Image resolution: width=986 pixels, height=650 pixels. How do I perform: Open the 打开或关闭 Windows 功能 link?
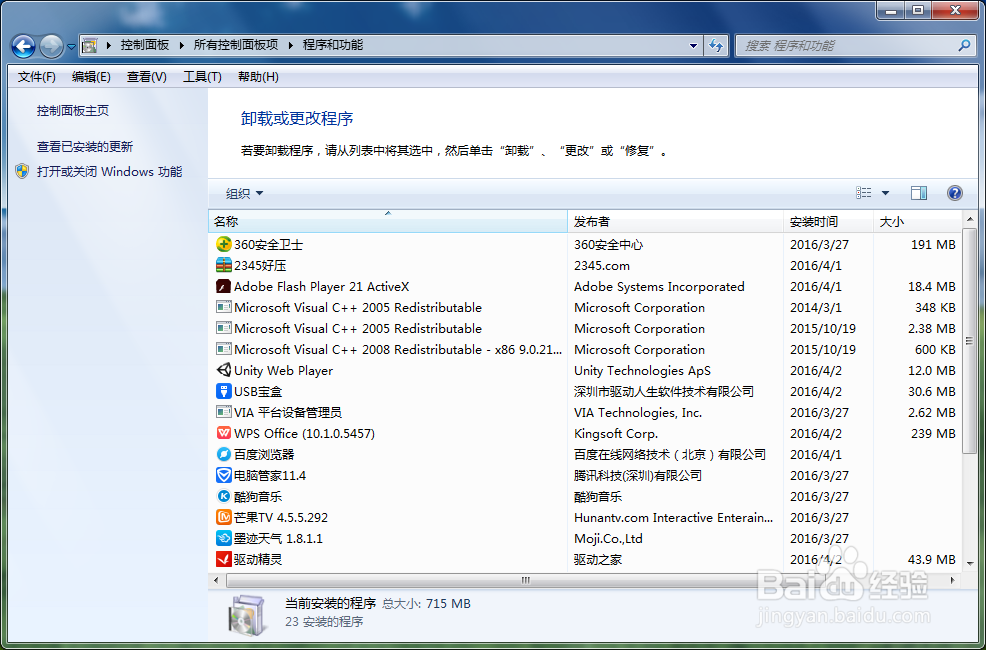(109, 172)
